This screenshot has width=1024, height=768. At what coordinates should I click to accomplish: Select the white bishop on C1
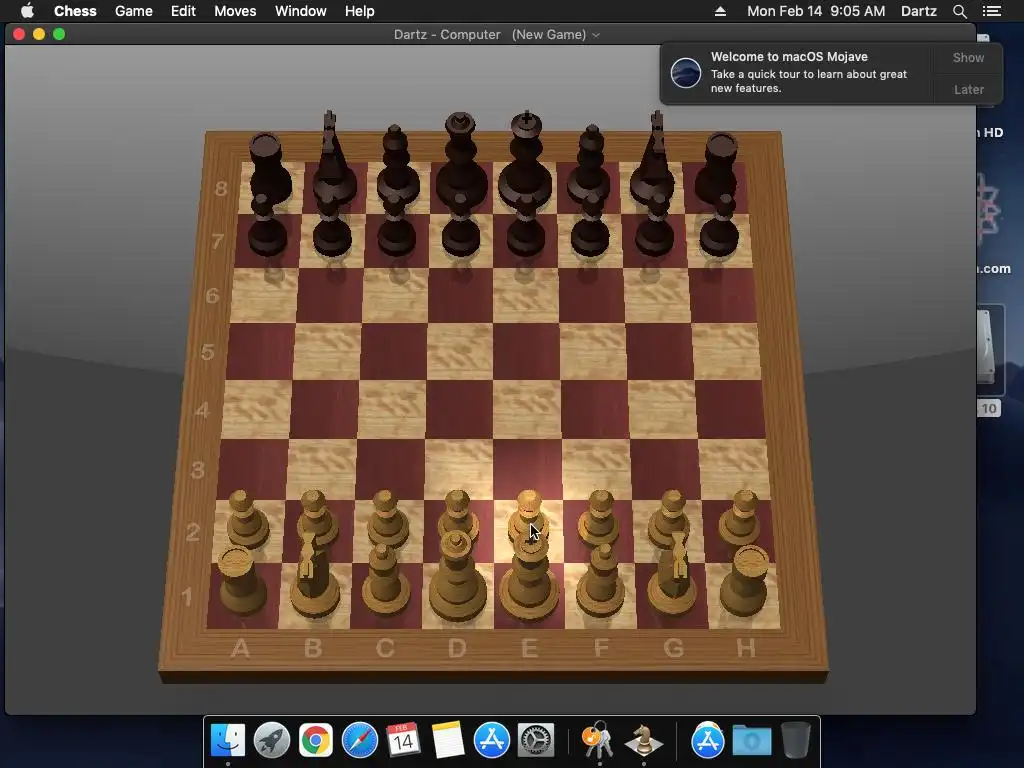pos(386,580)
